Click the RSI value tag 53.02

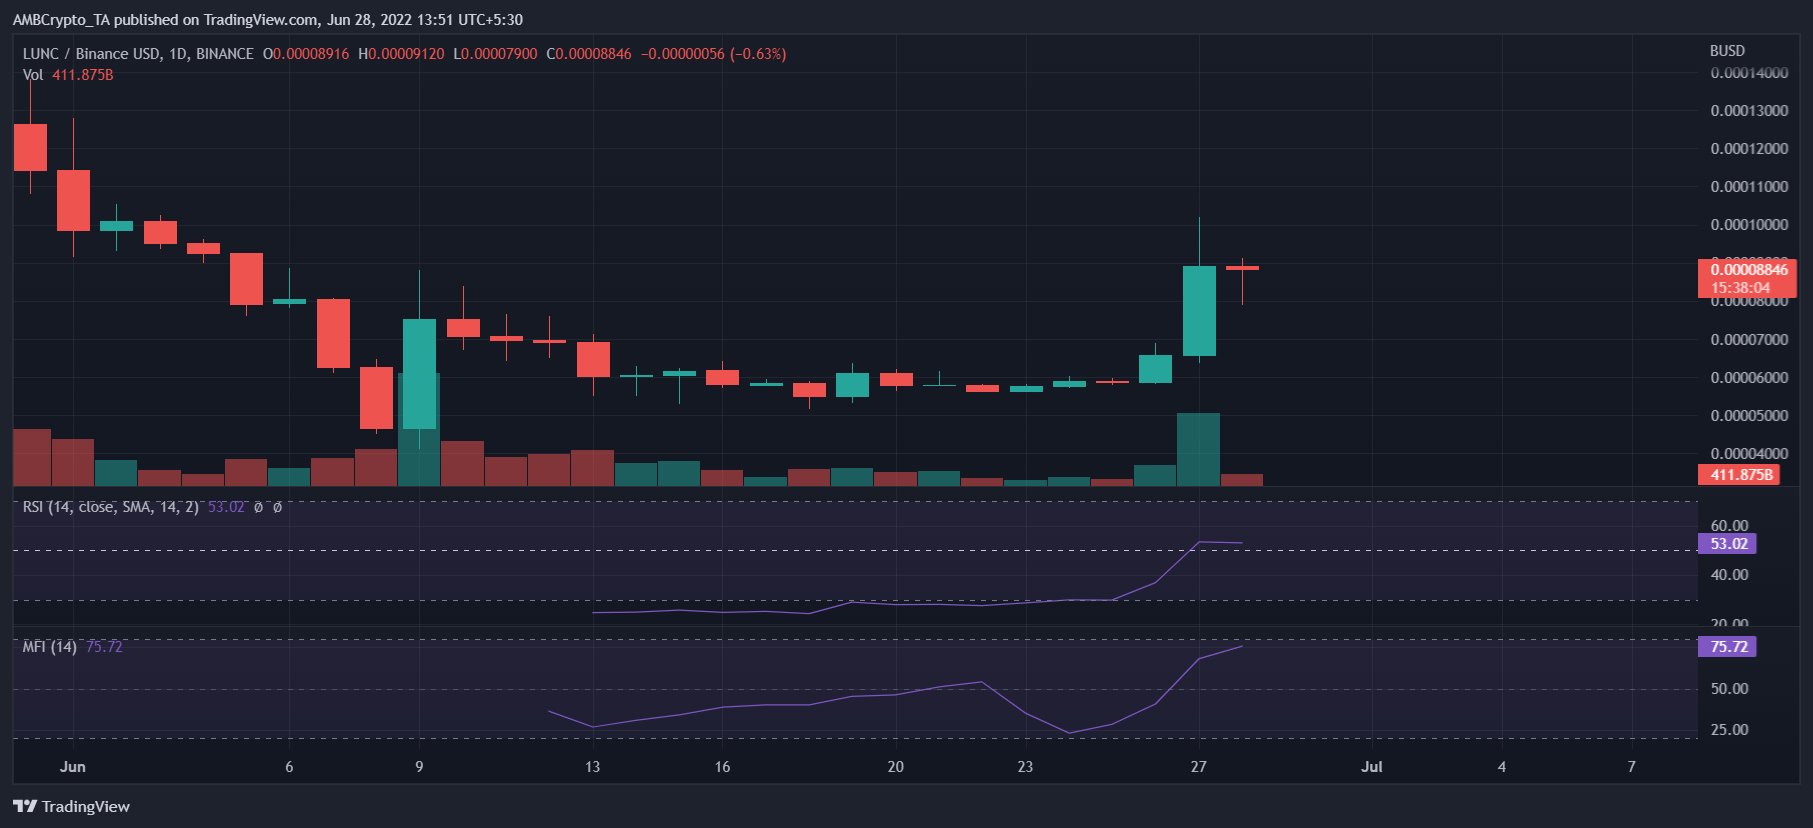(x=1727, y=544)
